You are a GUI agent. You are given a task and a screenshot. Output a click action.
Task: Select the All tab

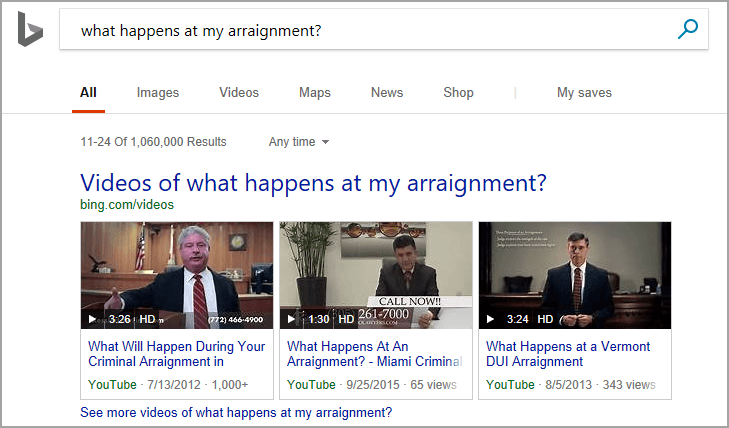point(88,92)
